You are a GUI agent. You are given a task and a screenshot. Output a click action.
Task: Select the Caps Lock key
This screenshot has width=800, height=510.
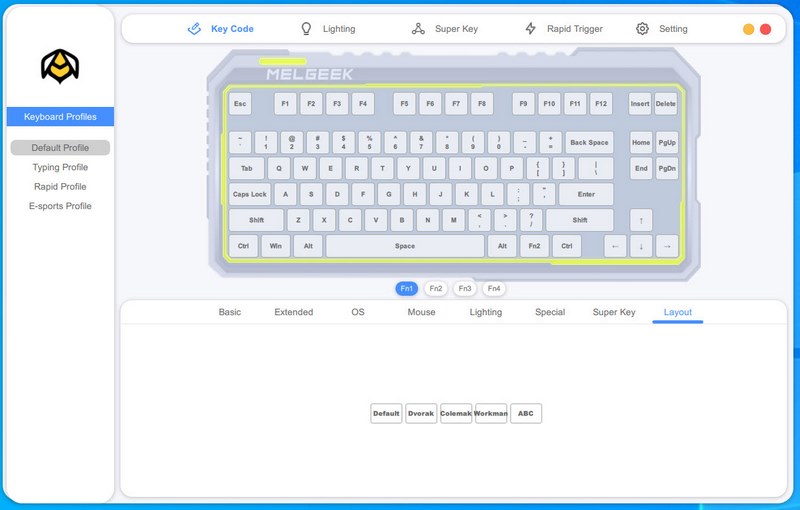point(249,194)
